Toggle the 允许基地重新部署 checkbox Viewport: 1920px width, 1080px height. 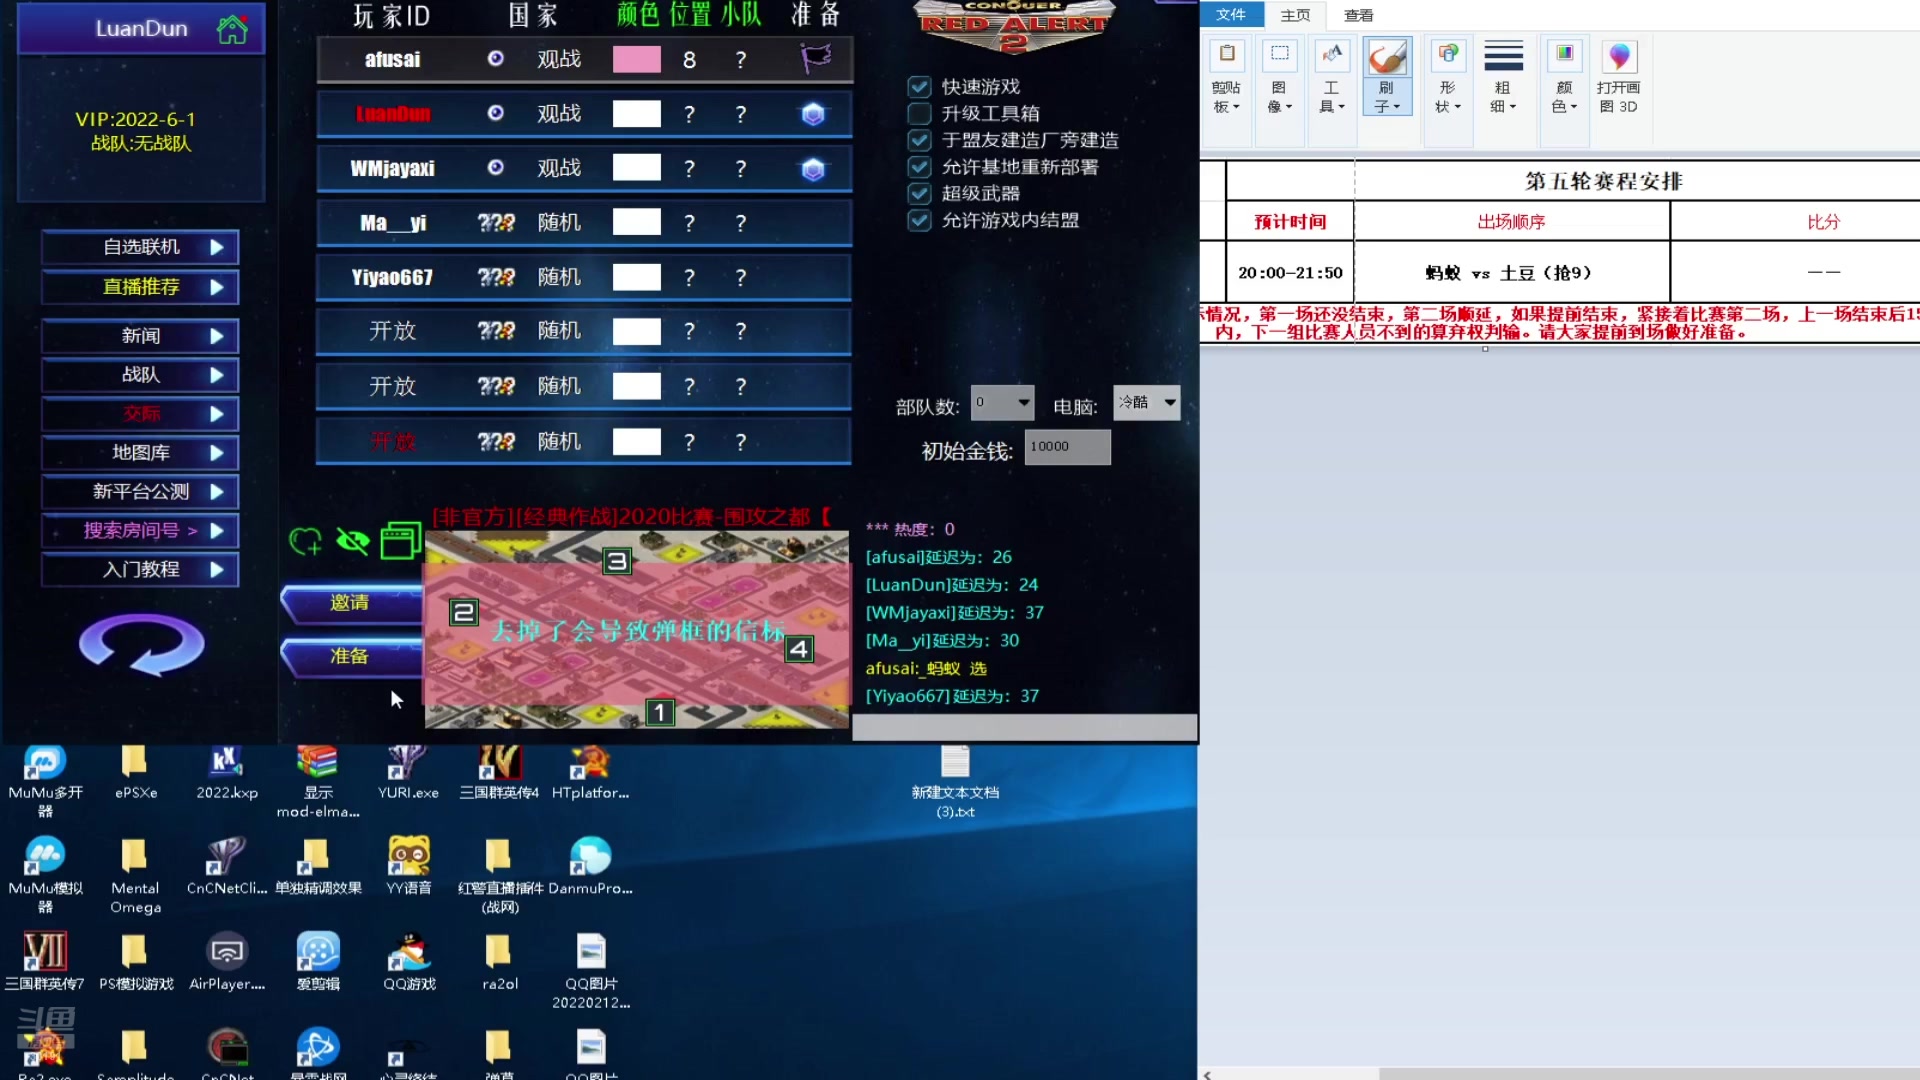point(919,166)
